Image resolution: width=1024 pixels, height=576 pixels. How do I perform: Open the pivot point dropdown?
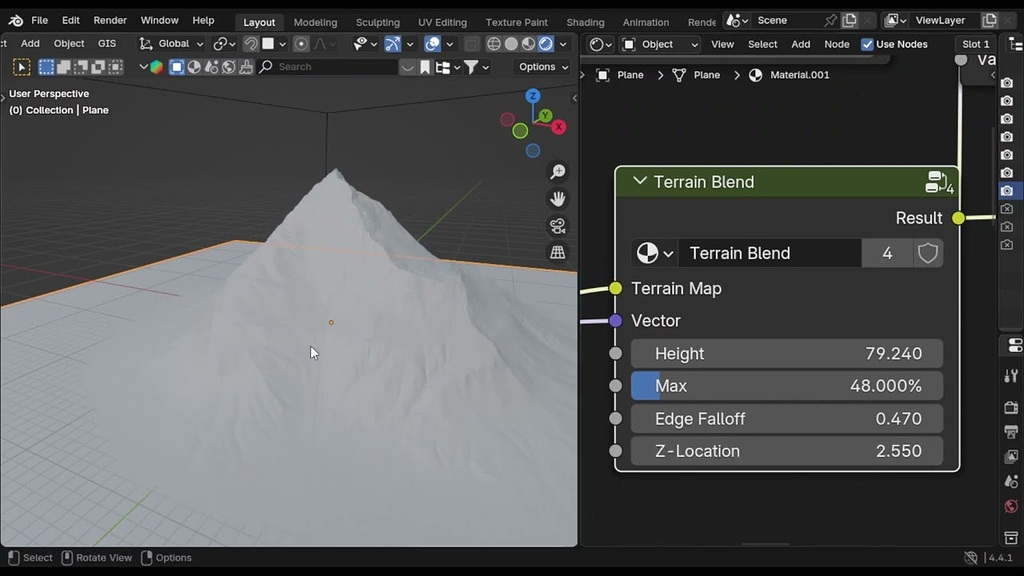224,44
